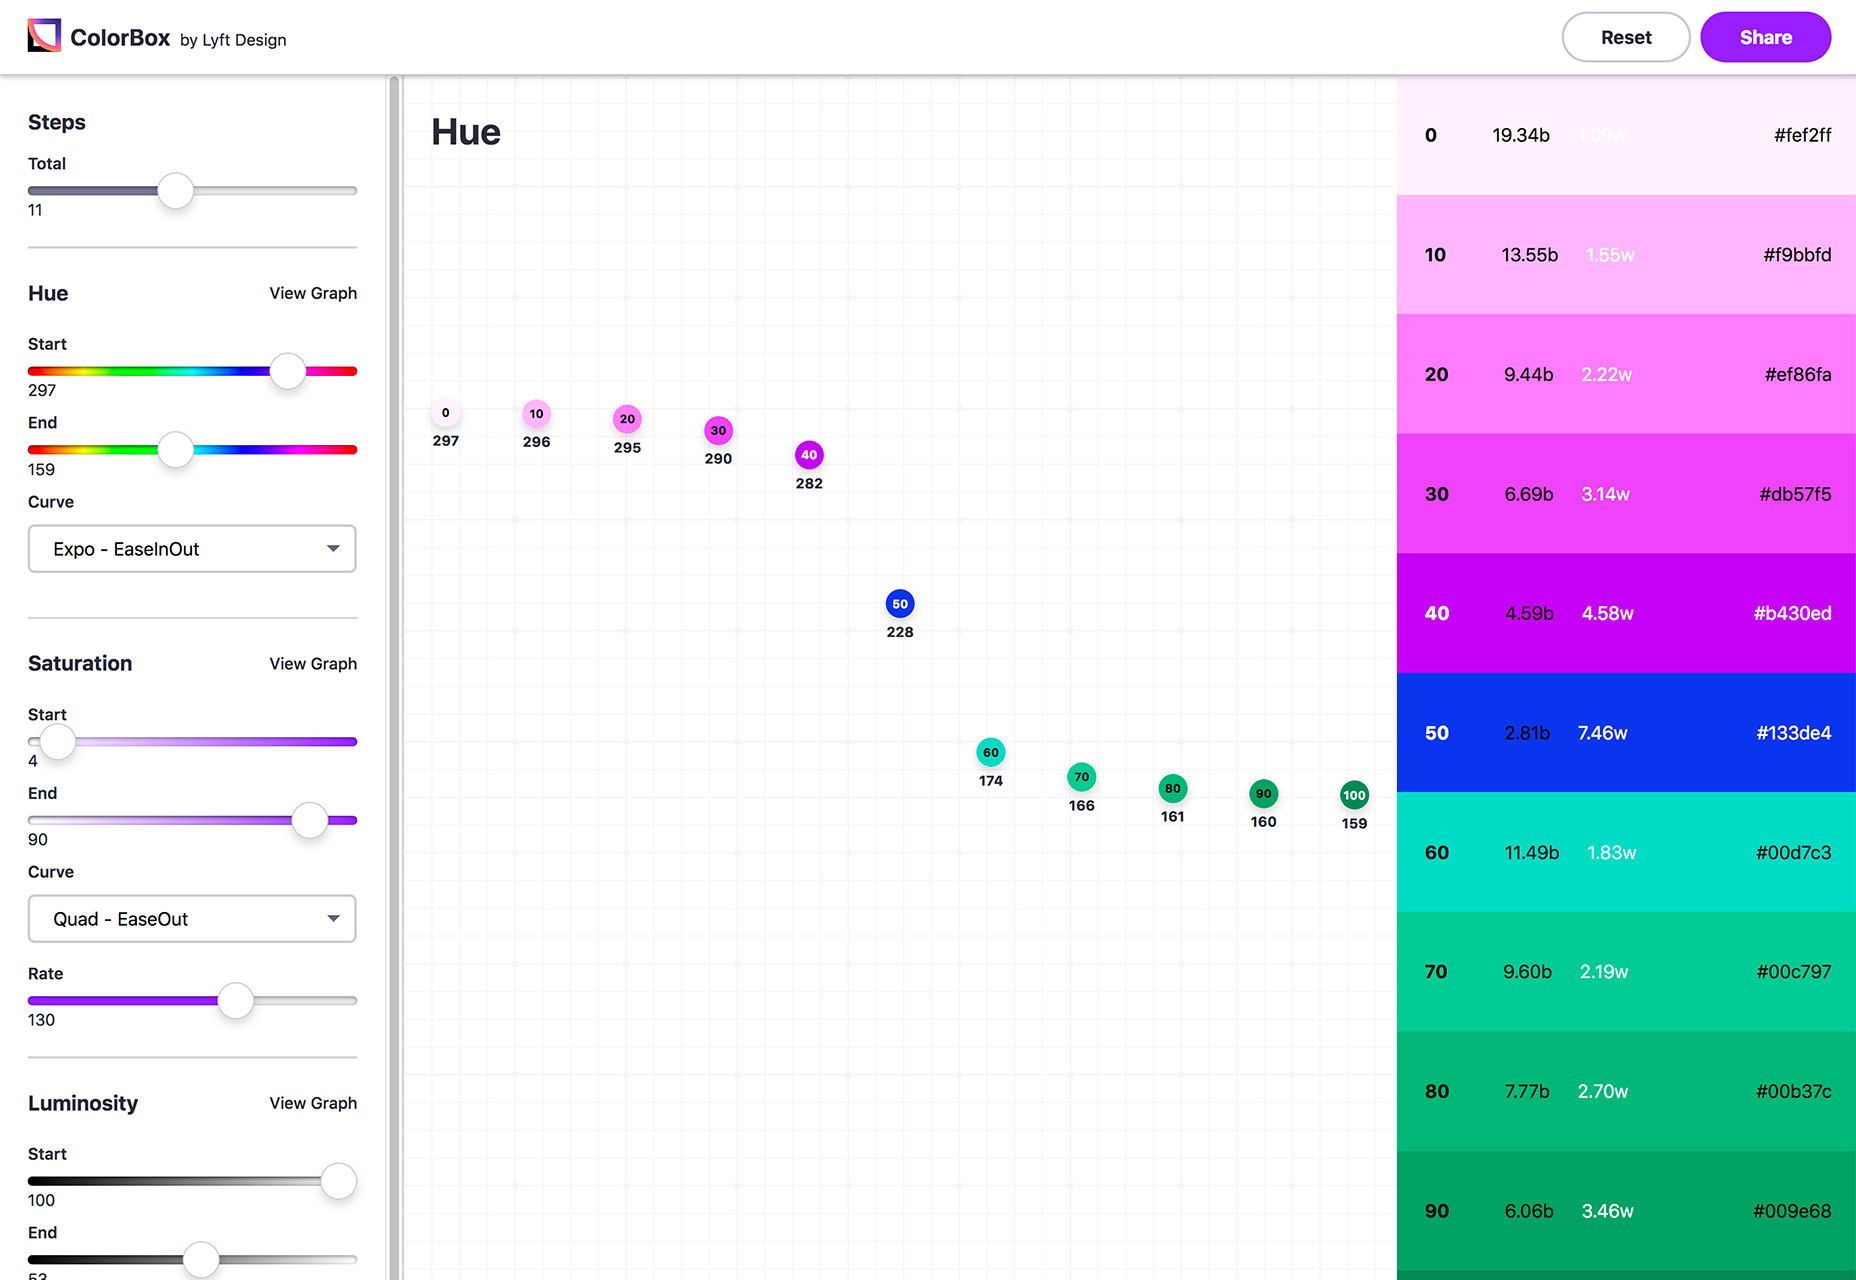Click the Hue start value 297

pyautogui.click(x=42, y=390)
